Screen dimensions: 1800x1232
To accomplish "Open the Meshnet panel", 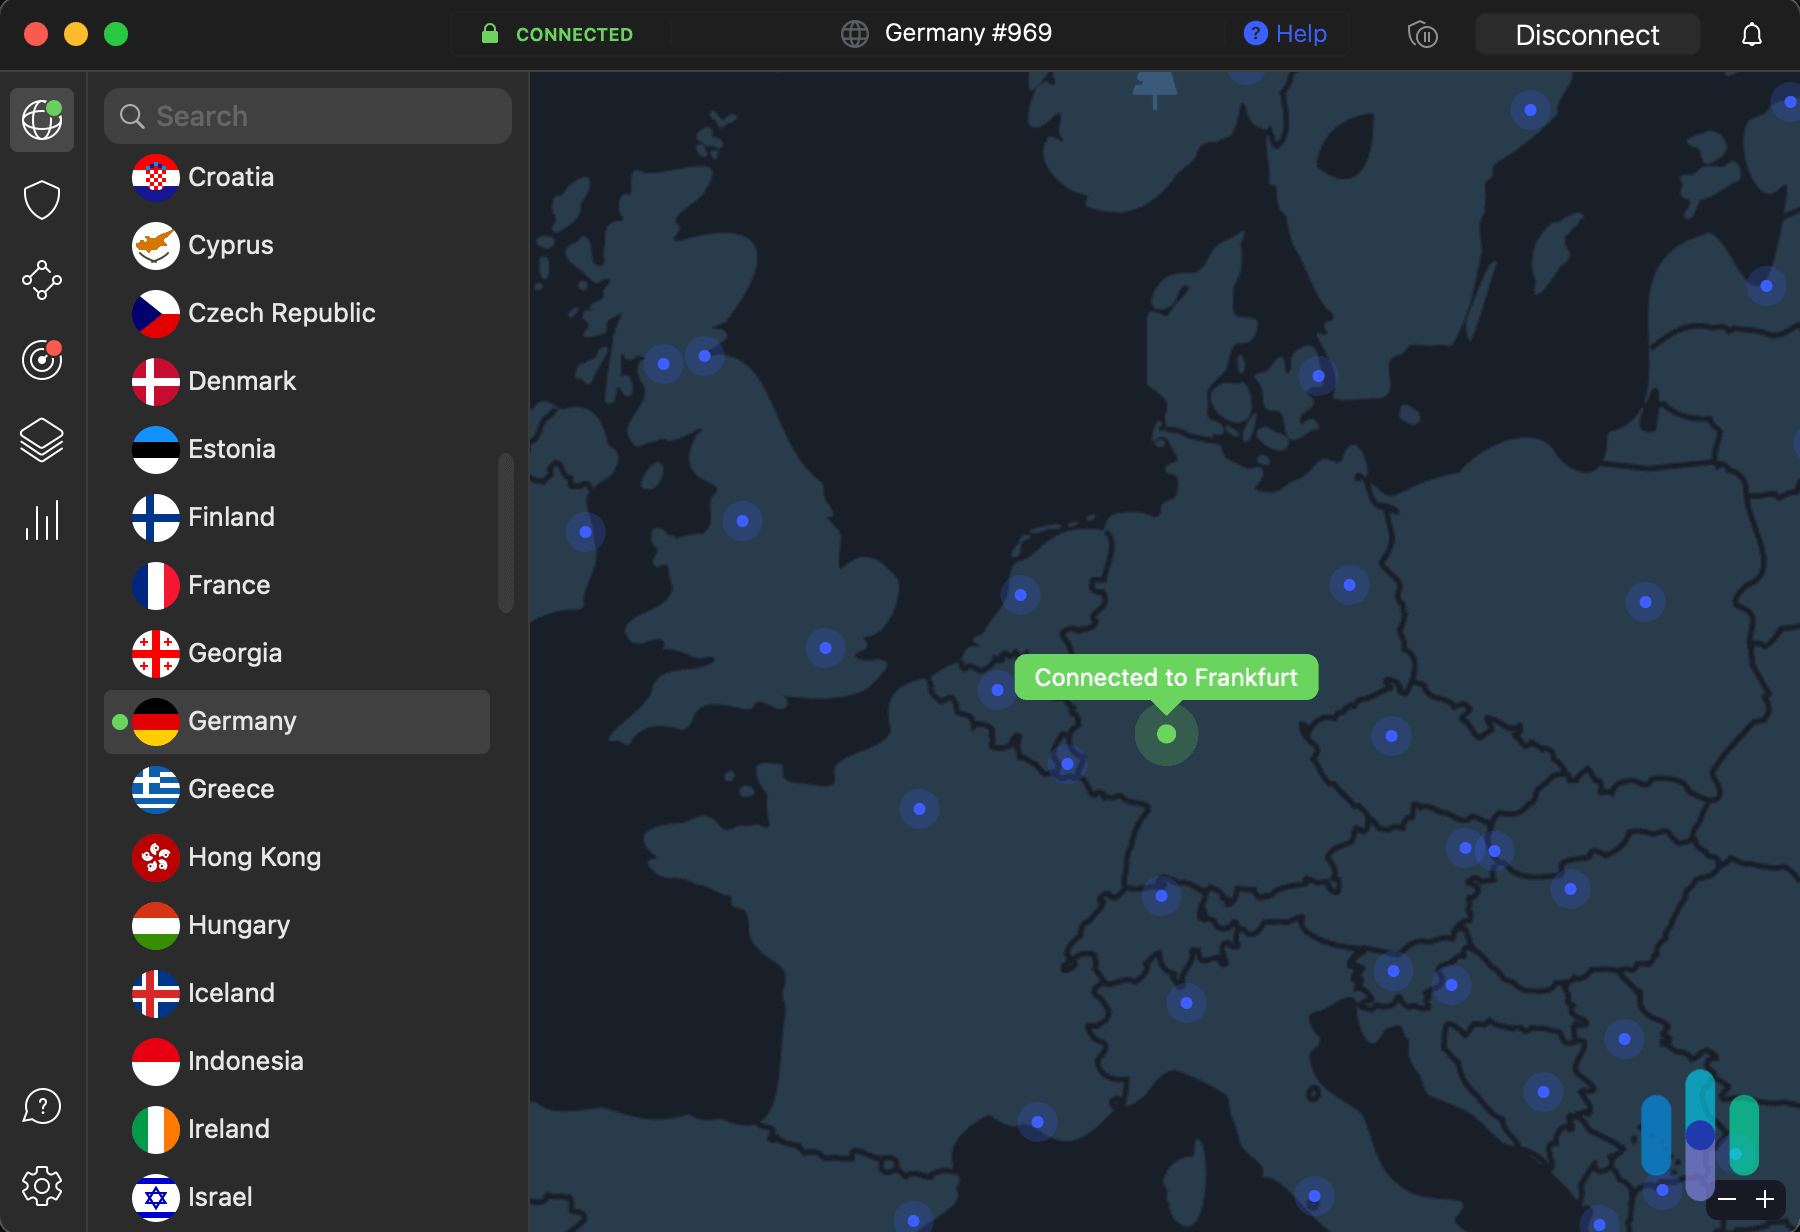I will click(x=41, y=281).
